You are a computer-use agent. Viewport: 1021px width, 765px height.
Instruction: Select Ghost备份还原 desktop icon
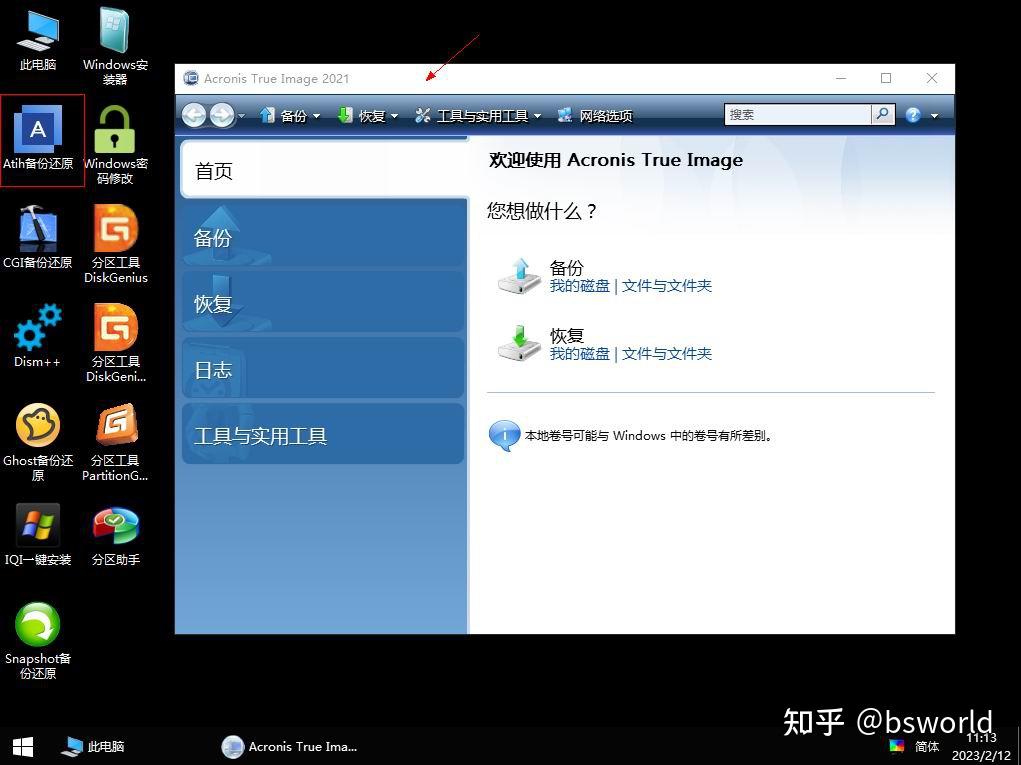(38, 441)
